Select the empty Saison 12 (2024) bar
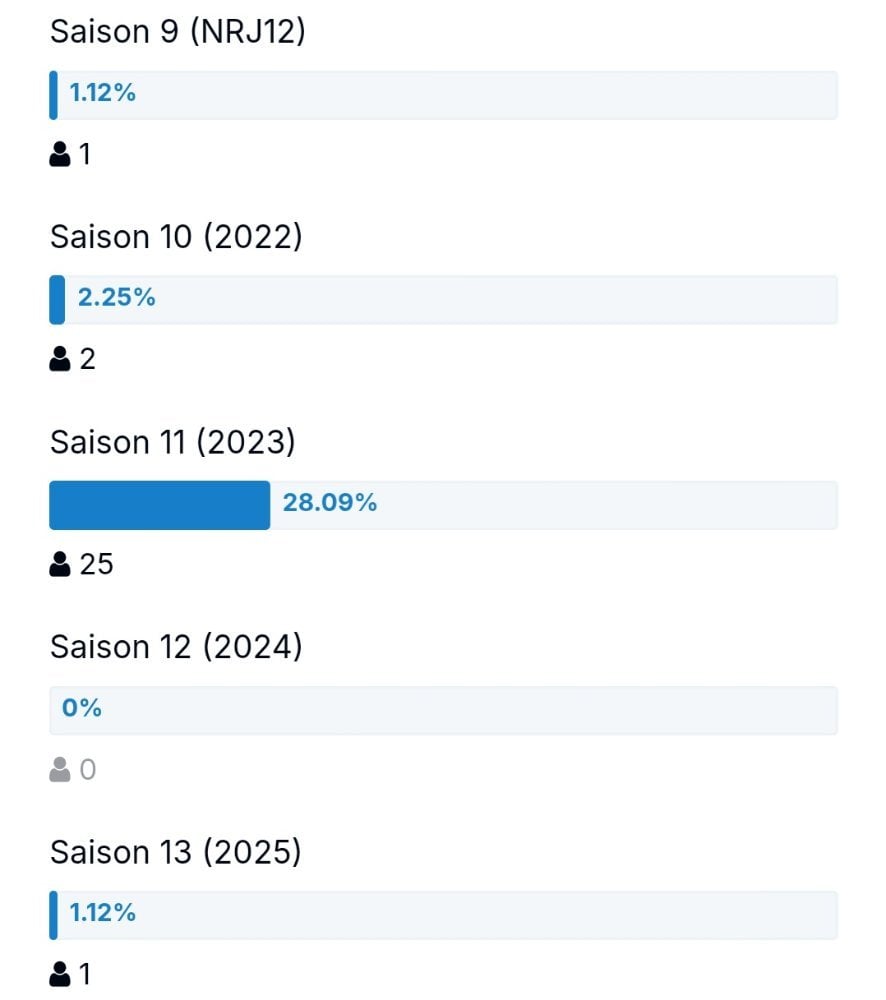This screenshot has height=1000, width=886. (443, 710)
